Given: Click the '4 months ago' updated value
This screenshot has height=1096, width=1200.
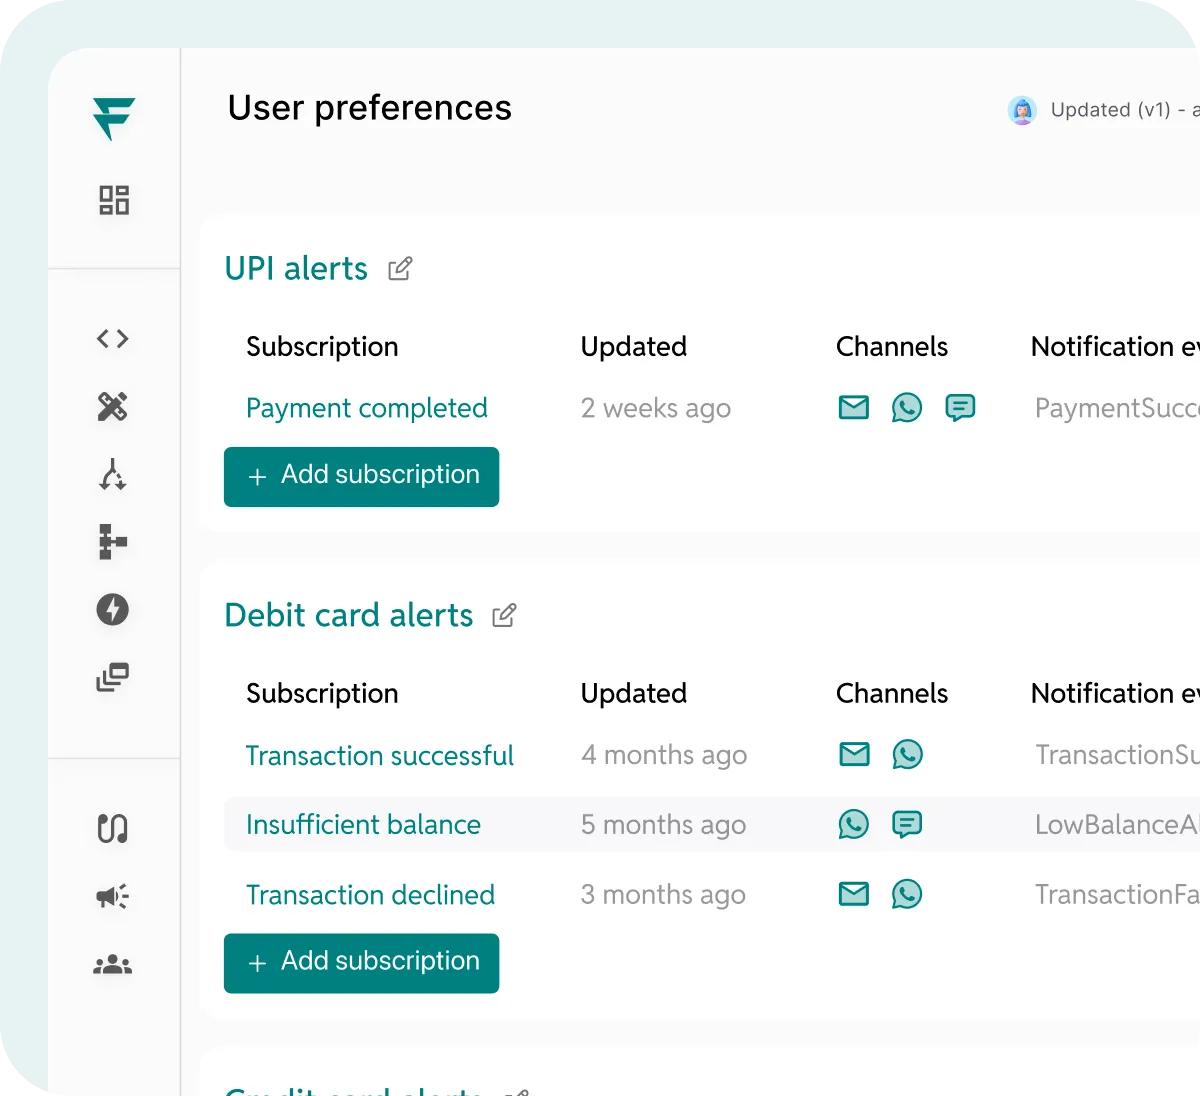Looking at the screenshot, I should [x=664, y=755].
